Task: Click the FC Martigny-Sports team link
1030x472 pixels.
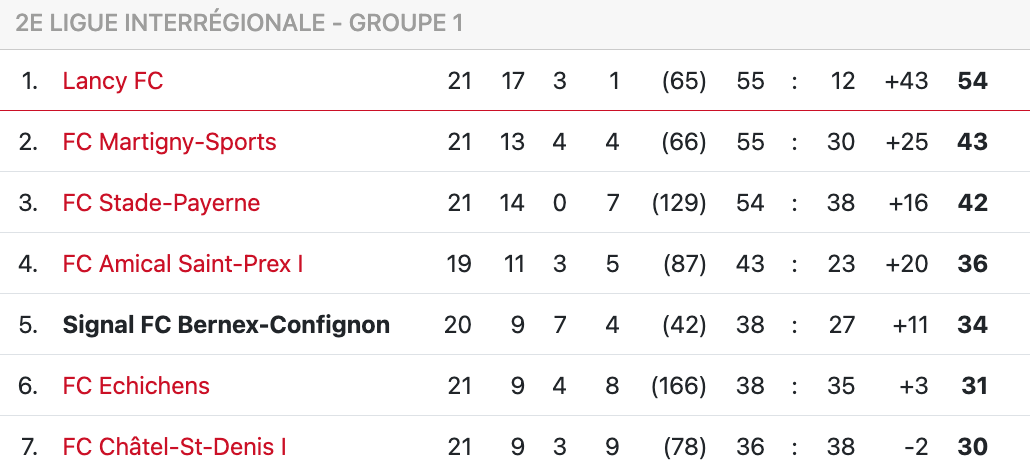Action: 169,142
